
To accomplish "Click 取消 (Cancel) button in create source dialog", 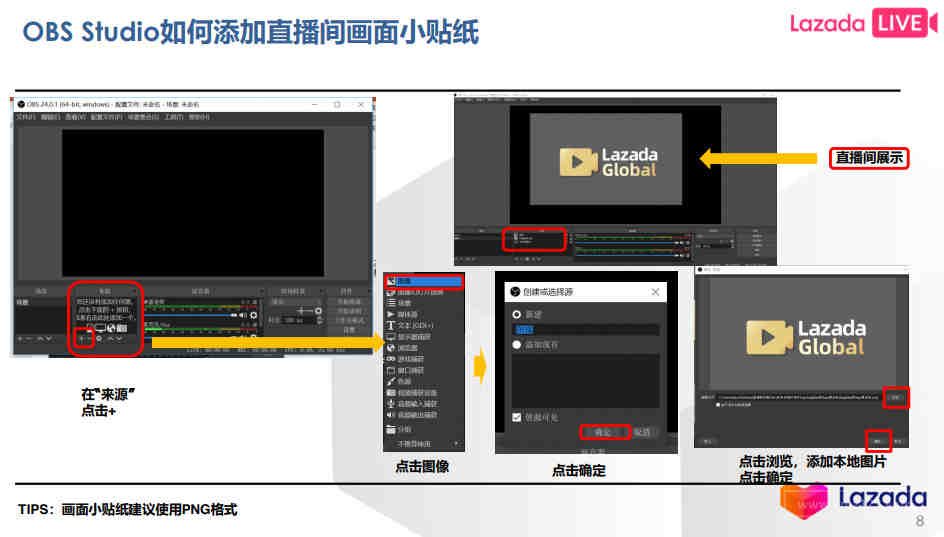I will (642, 432).
